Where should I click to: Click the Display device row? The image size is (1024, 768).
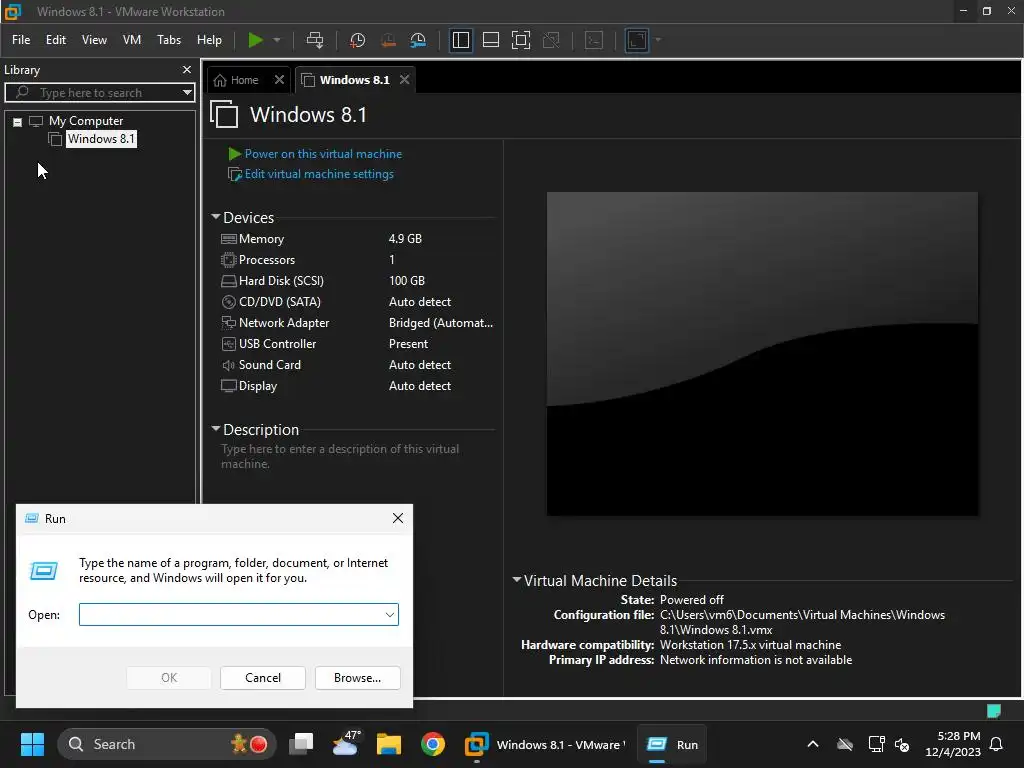click(358, 386)
